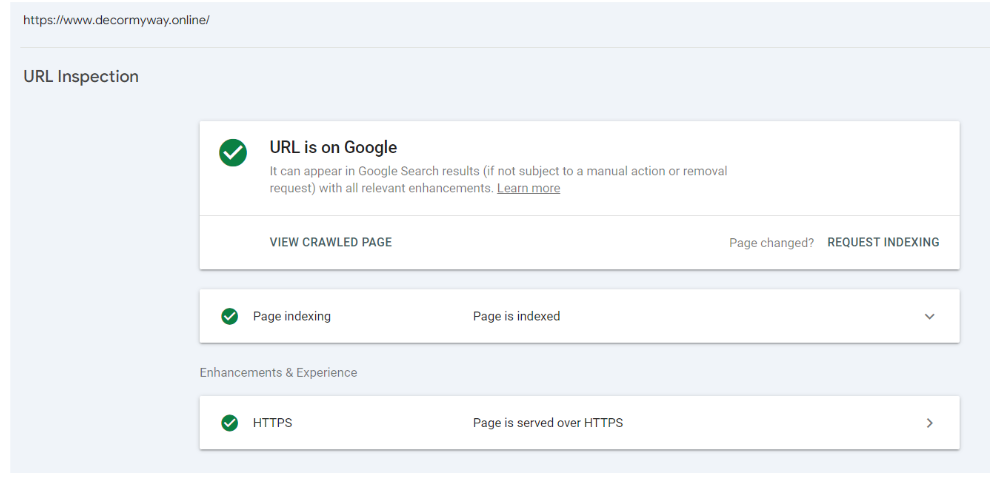
Task: Select the inspected URL text at top
Action: tap(116, 20)
